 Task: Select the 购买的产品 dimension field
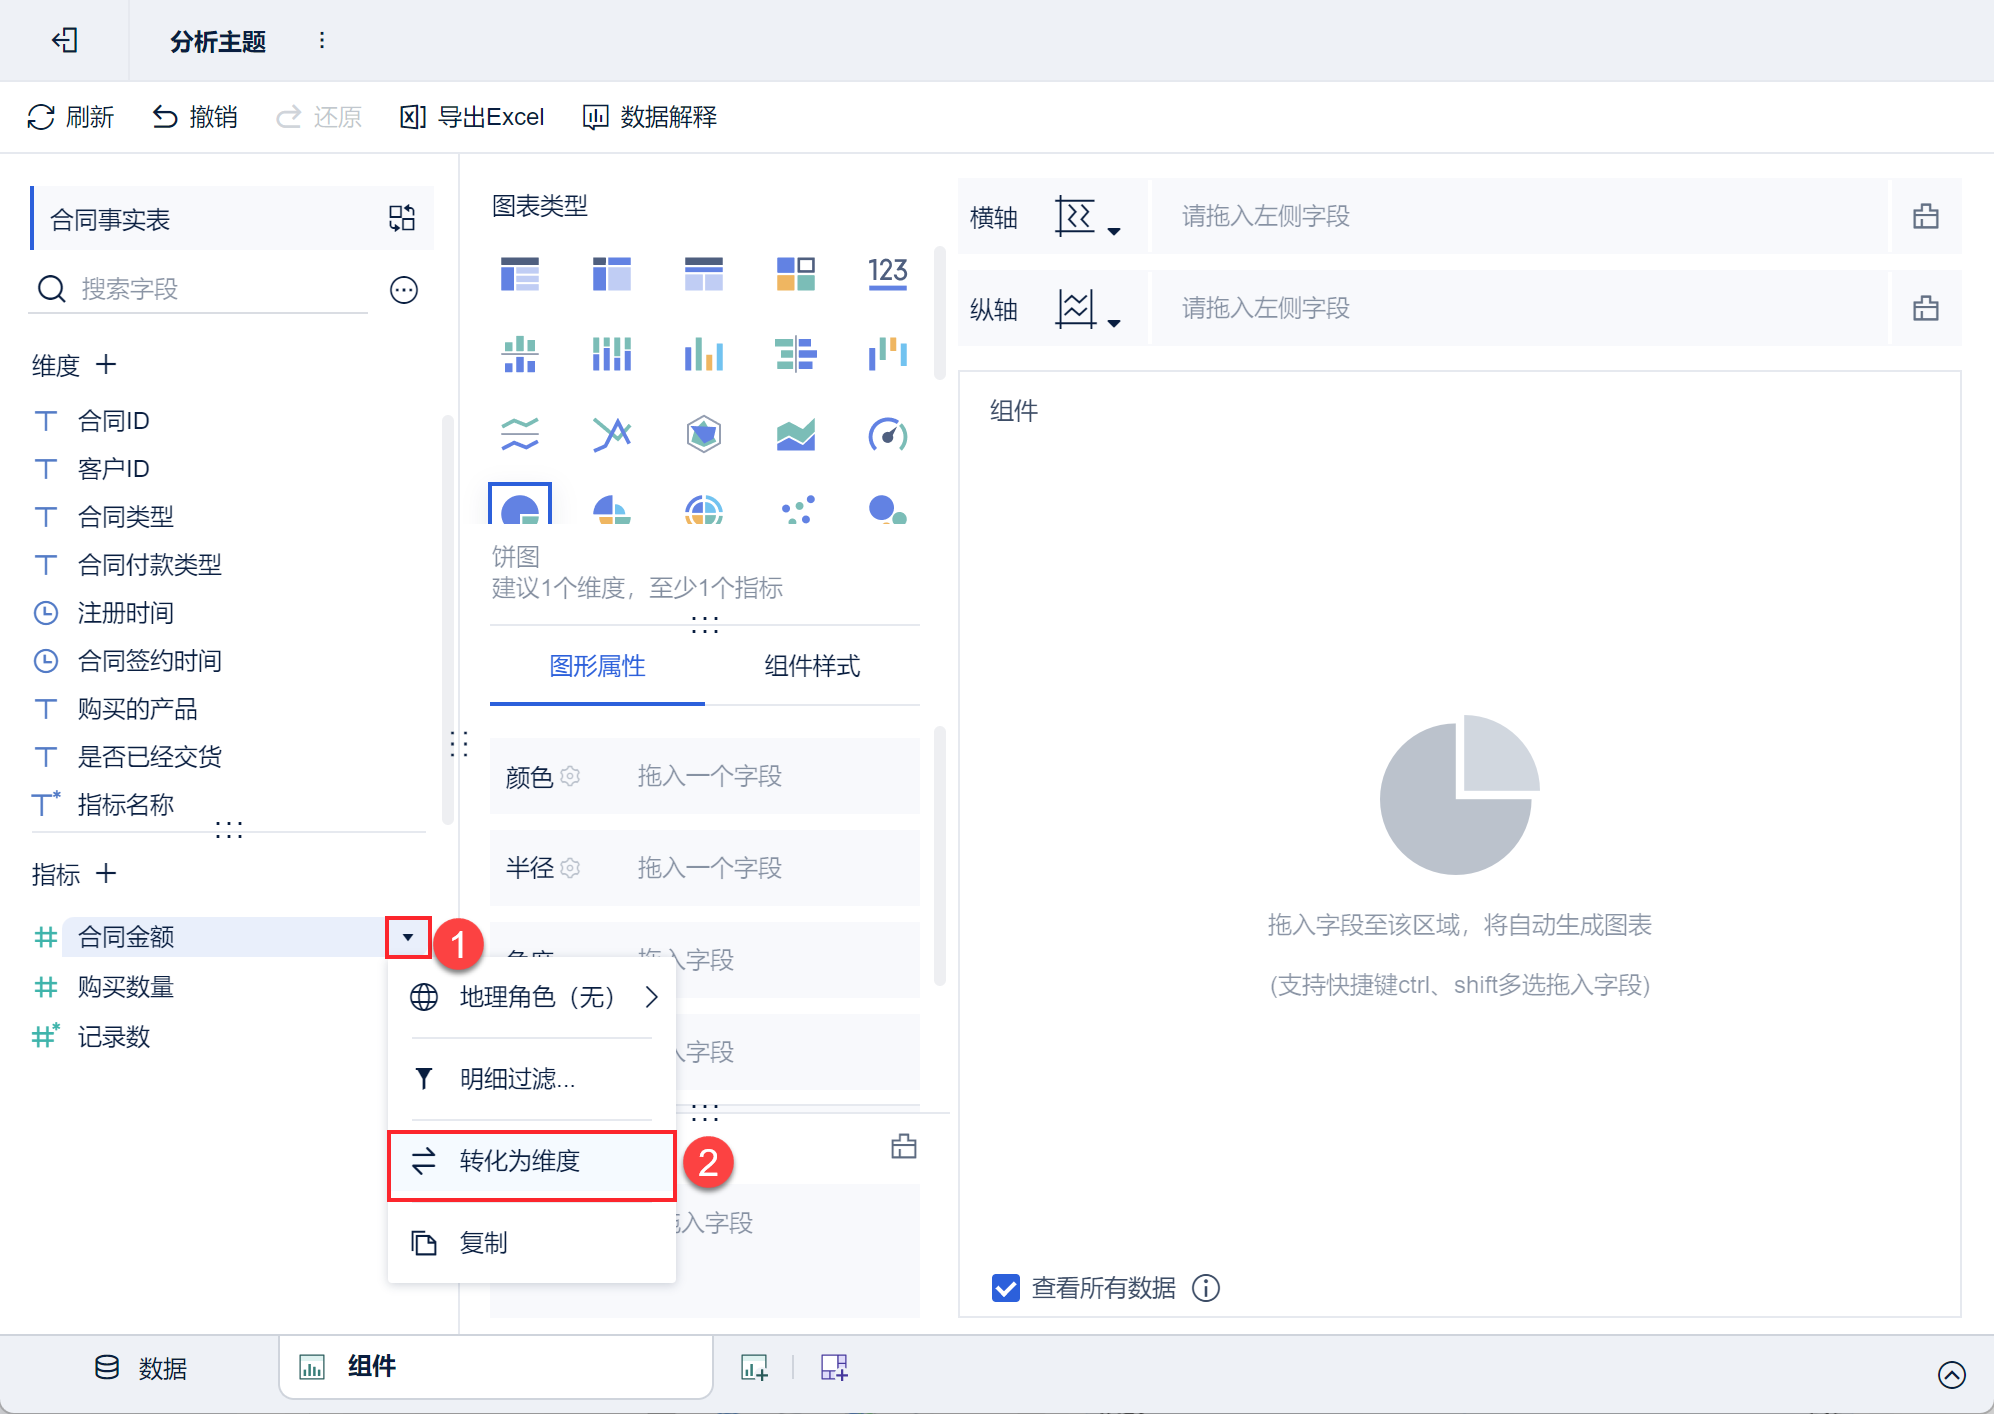[x=138, y=709]
